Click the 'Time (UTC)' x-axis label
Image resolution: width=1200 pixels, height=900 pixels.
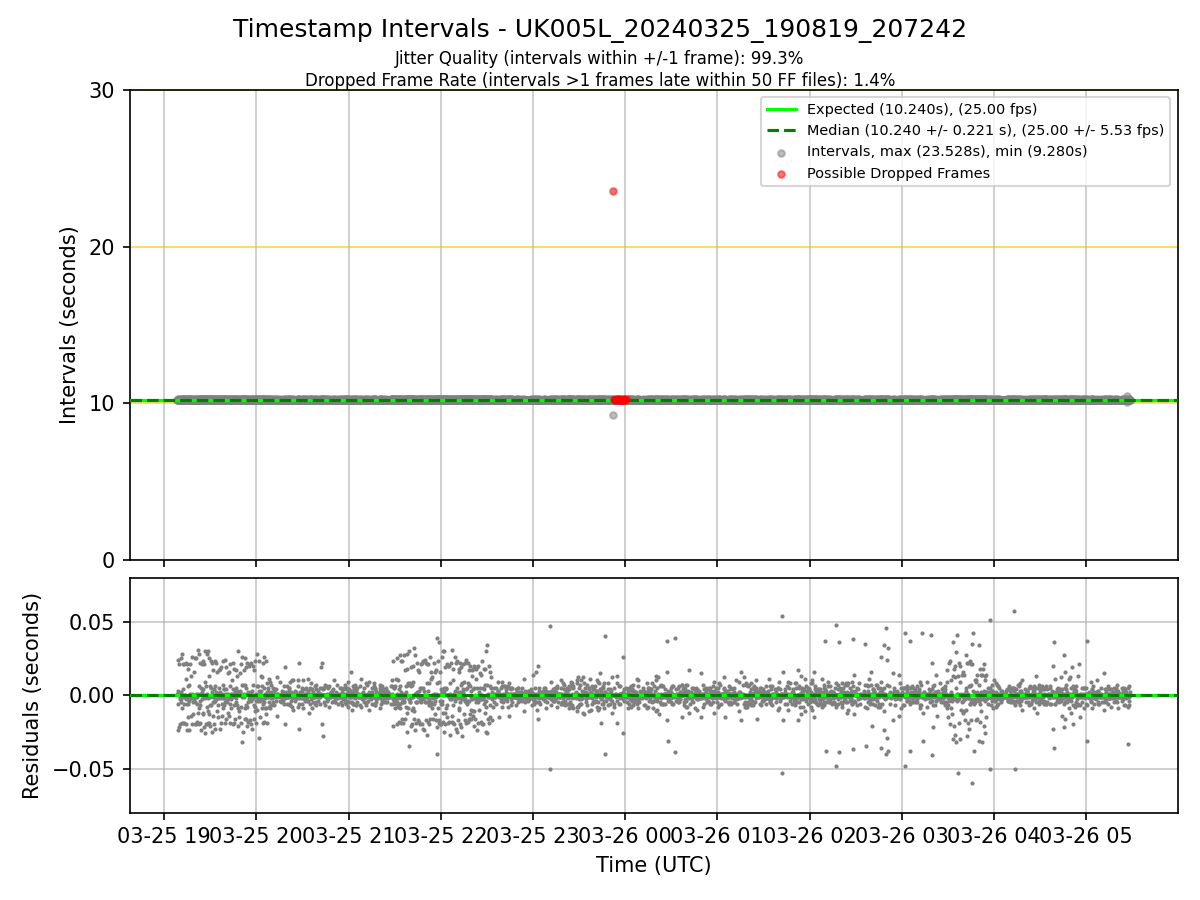653,865
